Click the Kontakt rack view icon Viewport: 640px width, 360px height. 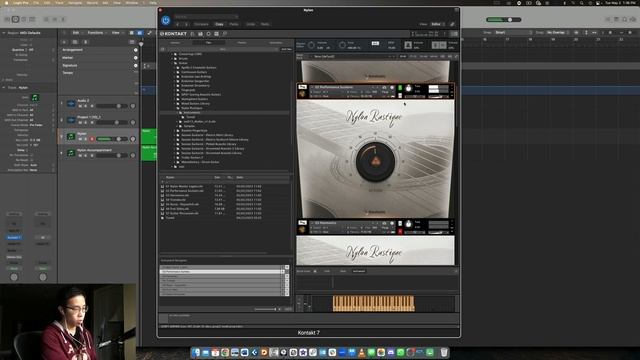pyautogui.click(x=217, y=34)
